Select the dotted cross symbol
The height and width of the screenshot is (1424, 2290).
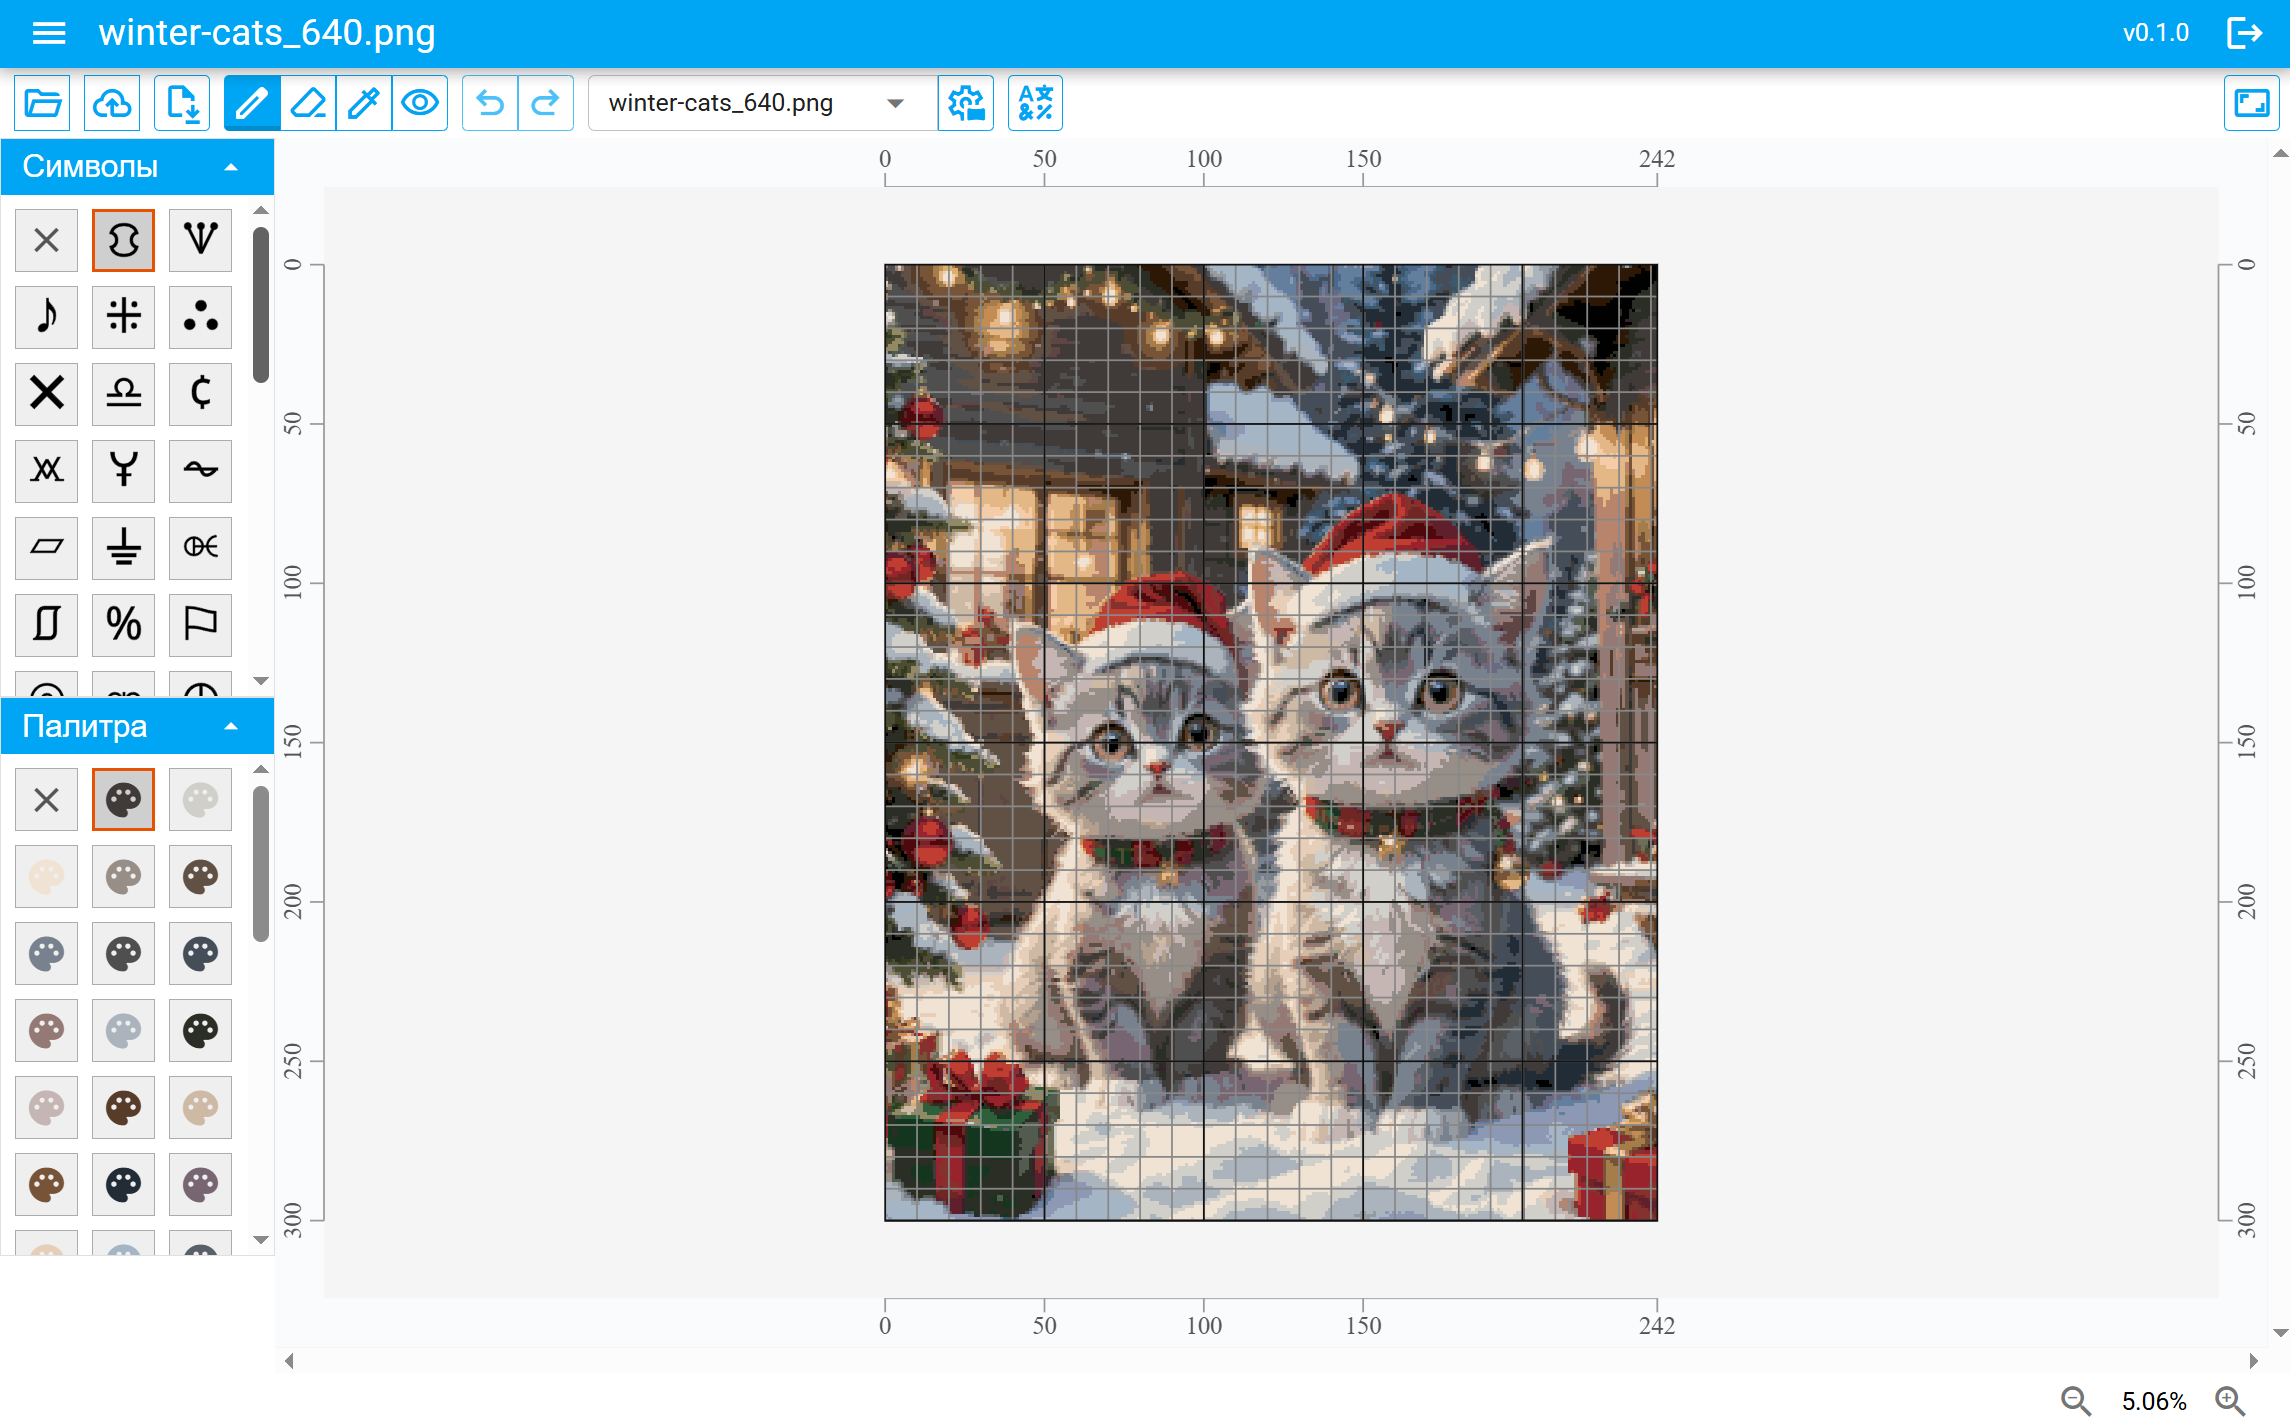(124, 317)
